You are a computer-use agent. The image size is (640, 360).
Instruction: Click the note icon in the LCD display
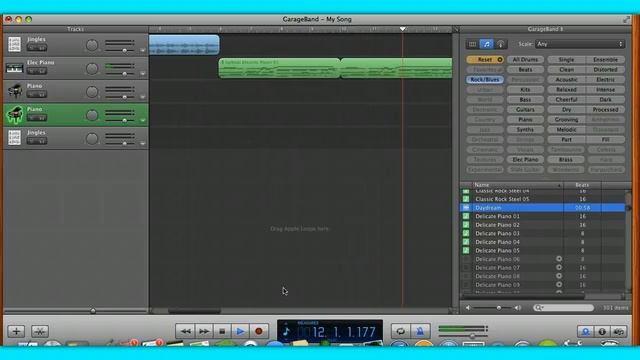point(286,331)
